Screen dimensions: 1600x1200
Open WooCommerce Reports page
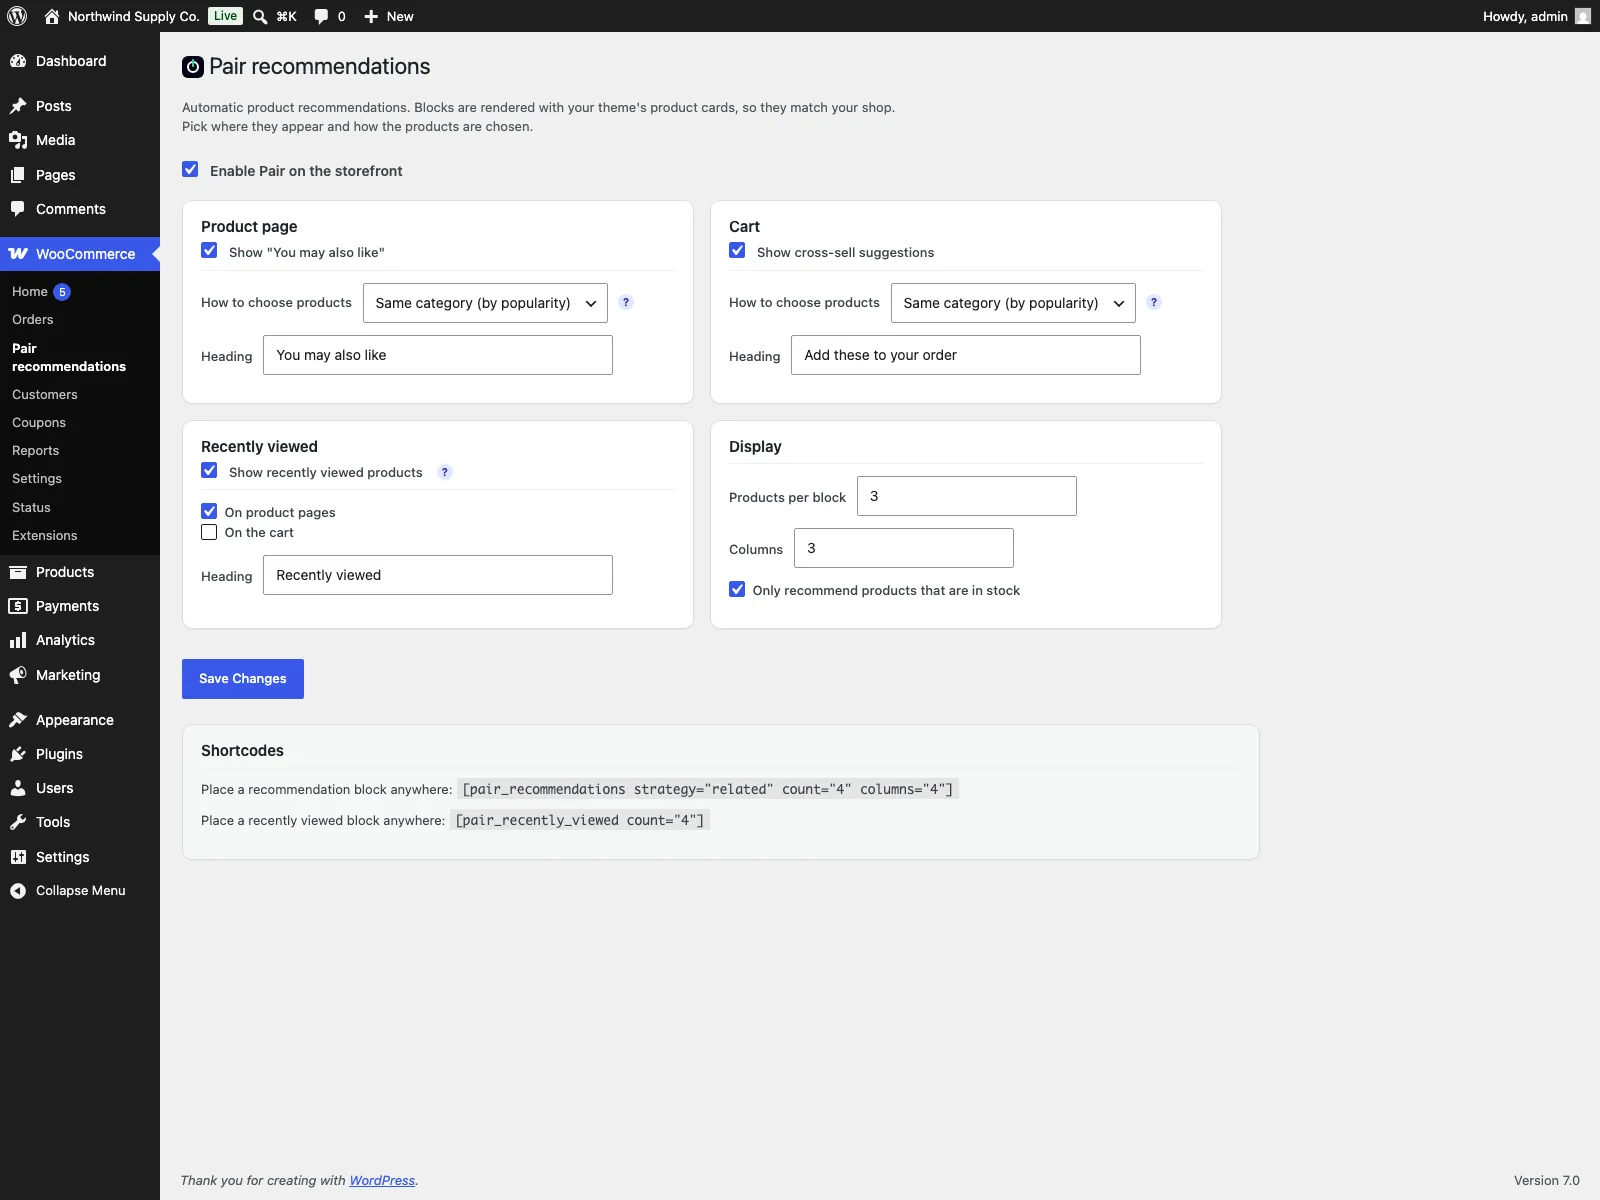click(x=36, y=451)
